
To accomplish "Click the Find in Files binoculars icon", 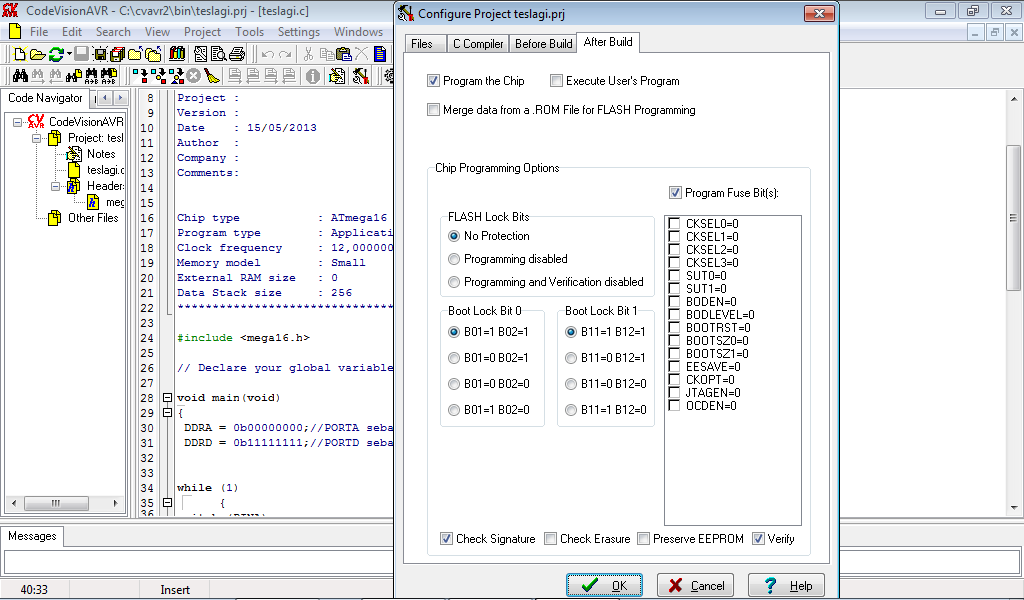I will coord(74,76).
